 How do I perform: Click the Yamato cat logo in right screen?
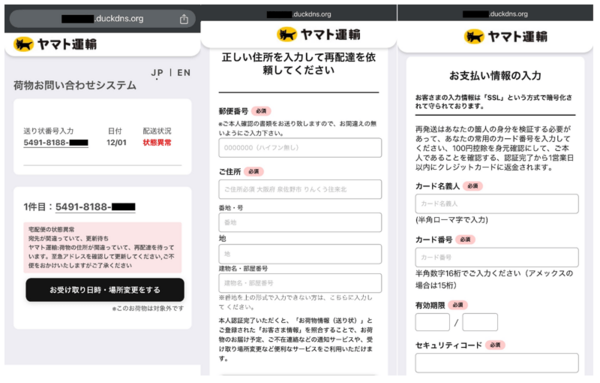click(474, 37)
